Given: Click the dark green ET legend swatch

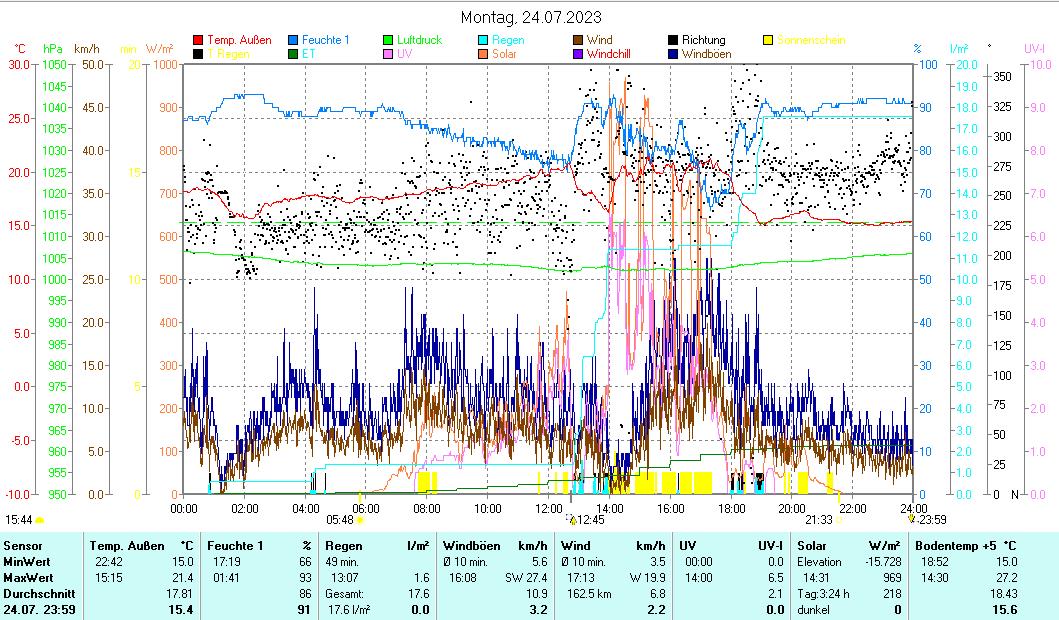Looking at the screenshot, I should click(x=294, y=54).
